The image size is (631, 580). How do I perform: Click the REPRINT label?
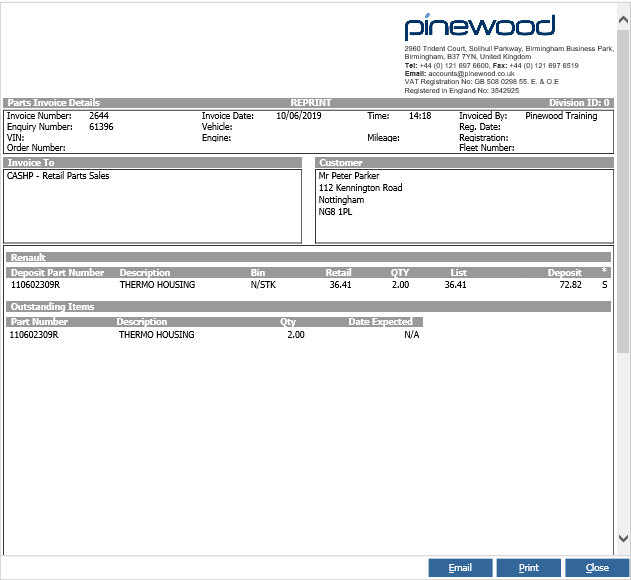click(x=311, y=103)
